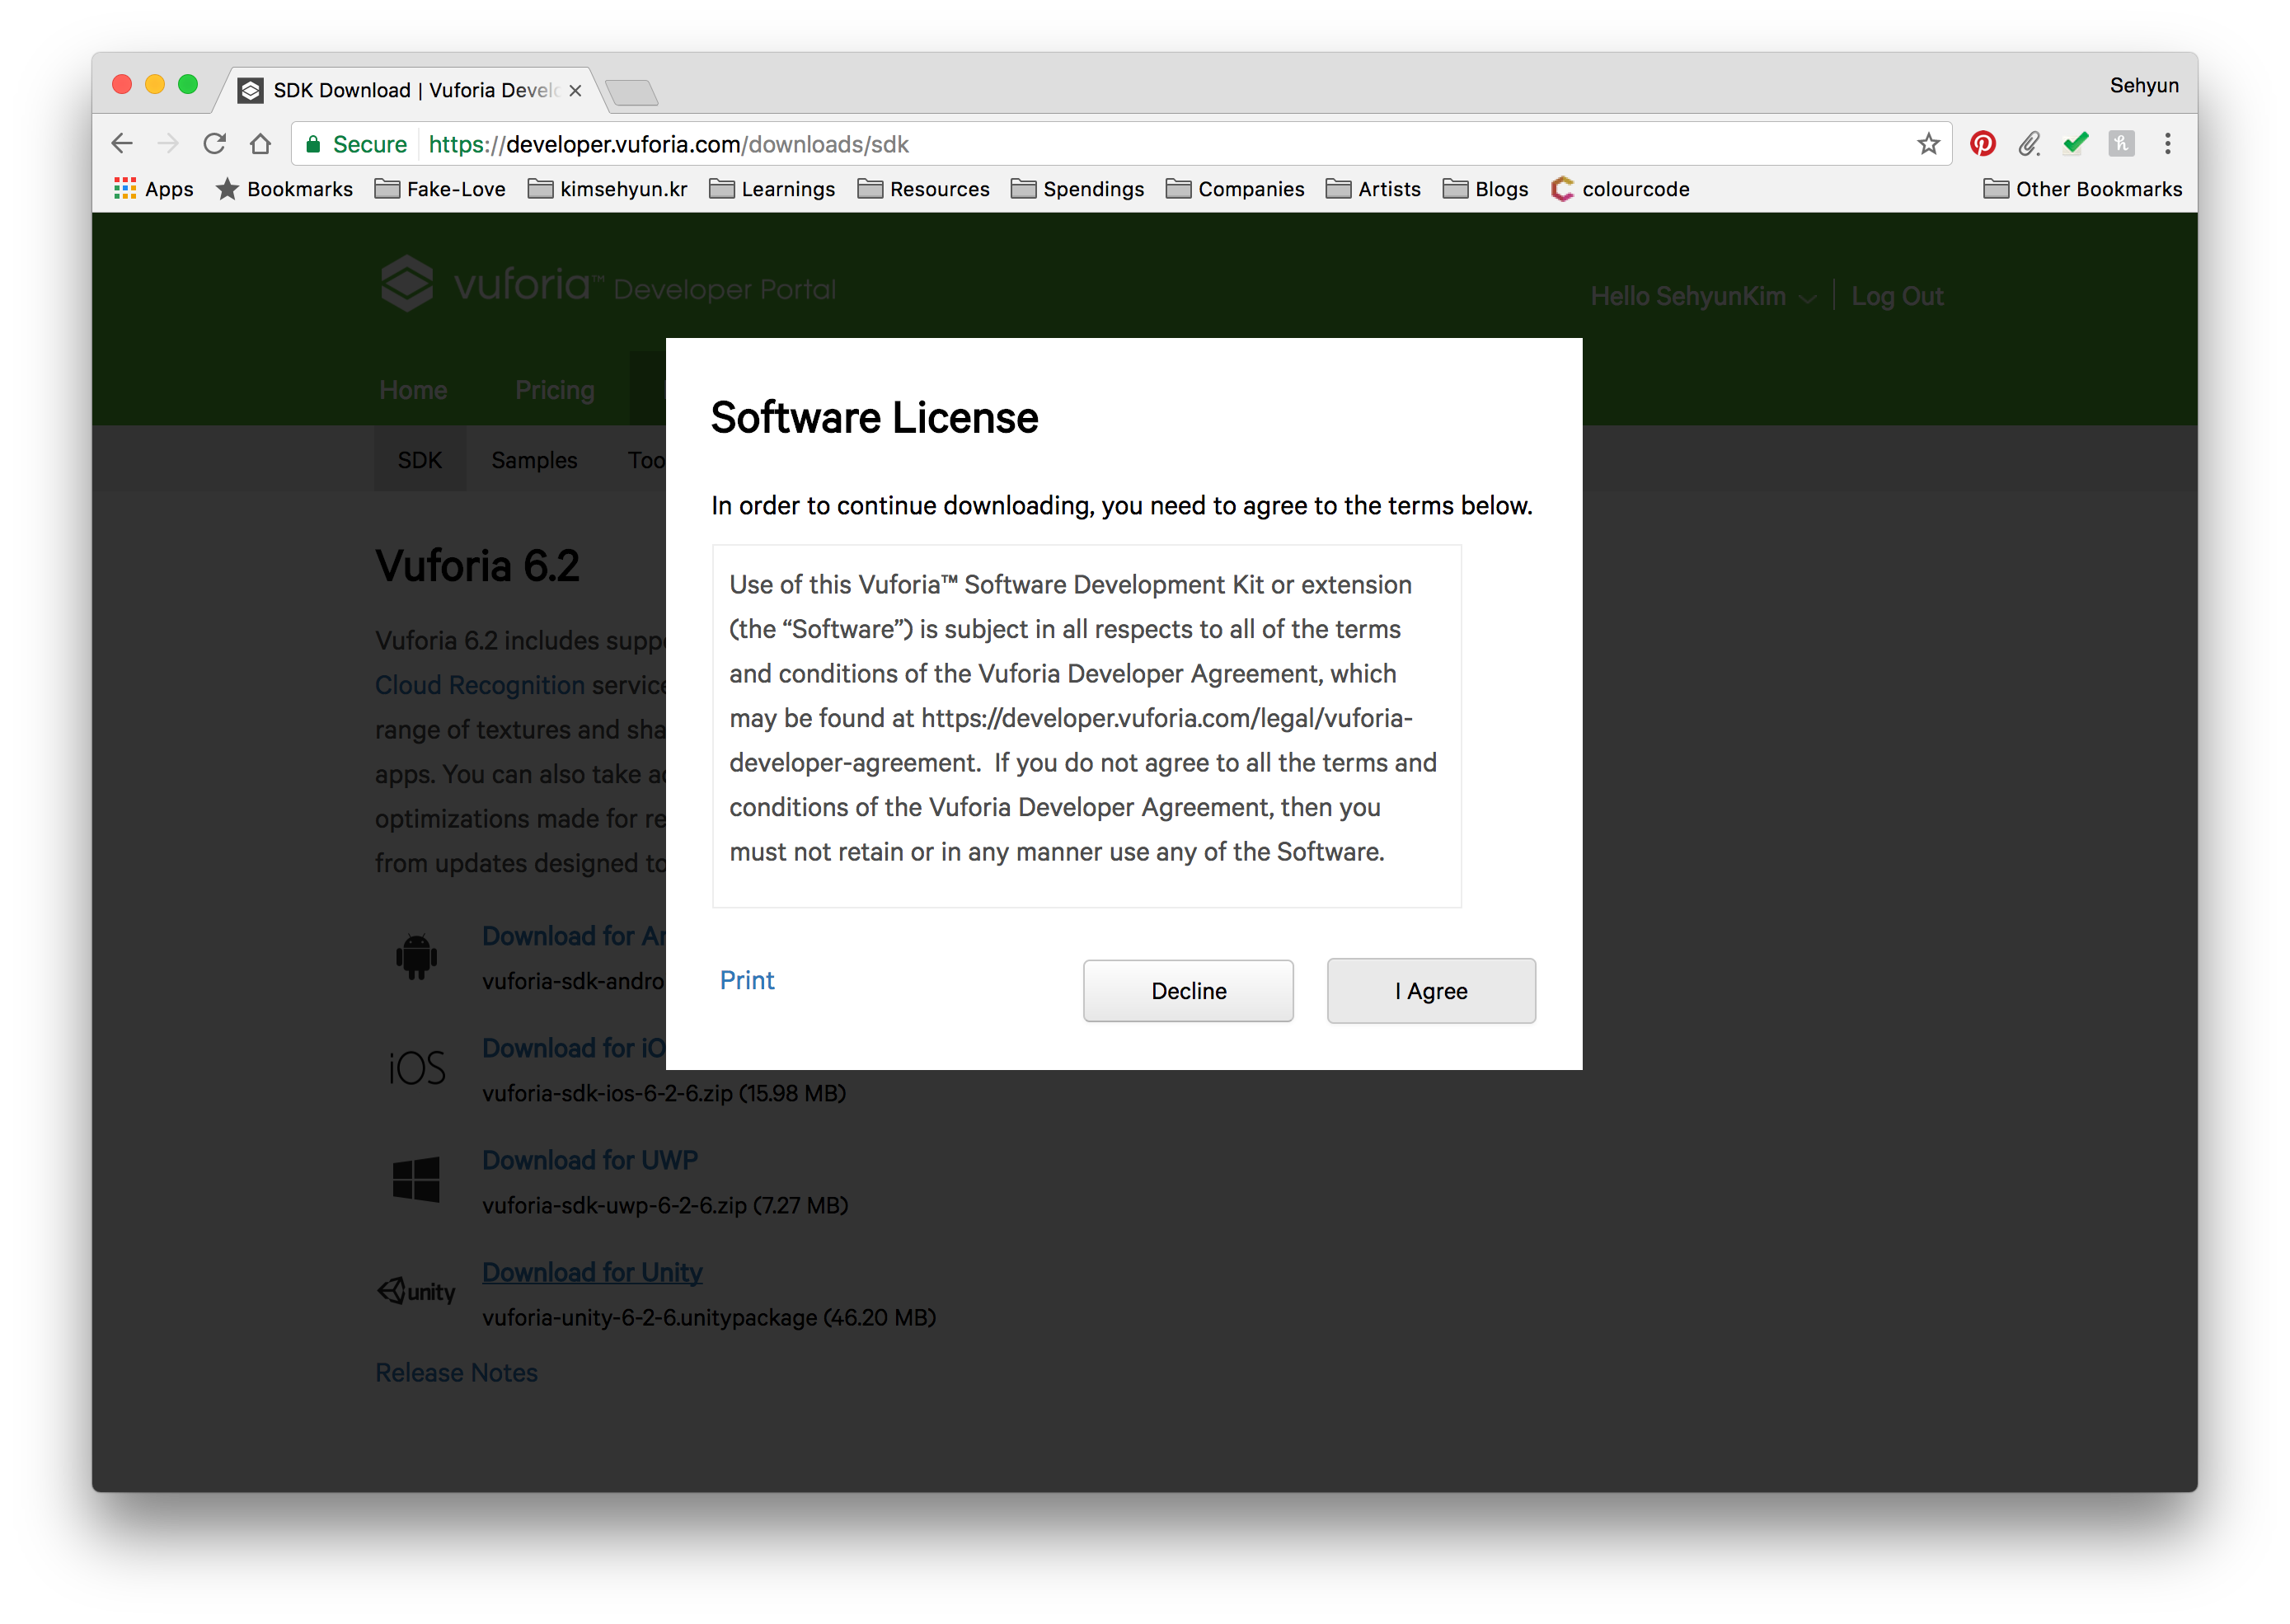This screenshot has height=1624, width=2290.
Task: Click the vuforia-sdk-ios-6-2-6.zip file text
Action: 664,1093
